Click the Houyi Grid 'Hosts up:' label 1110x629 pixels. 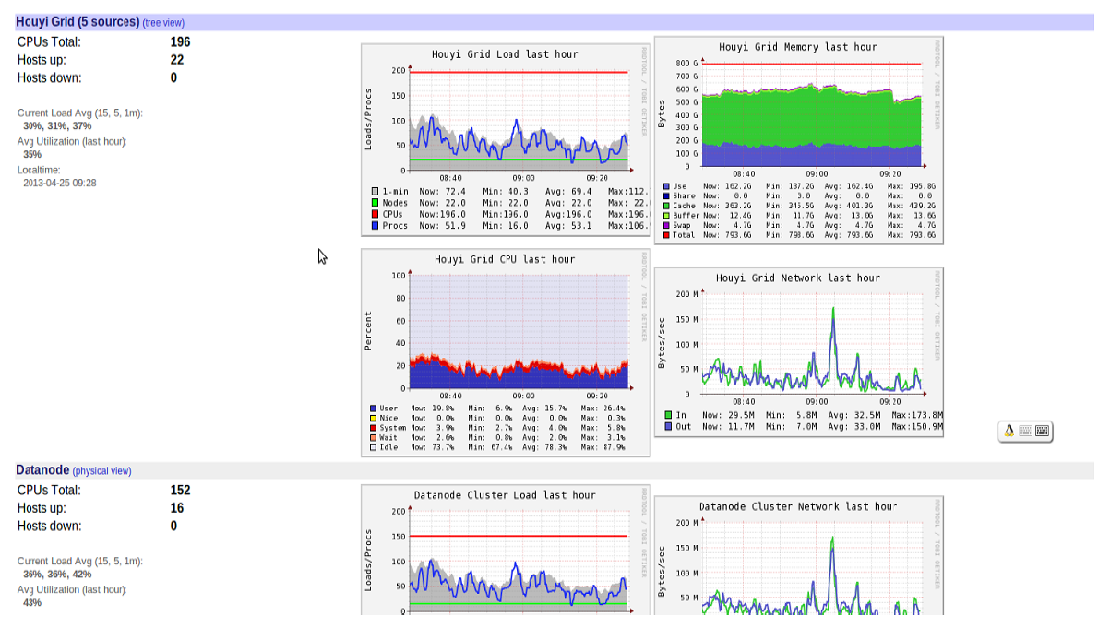click(x=42, y=60)
